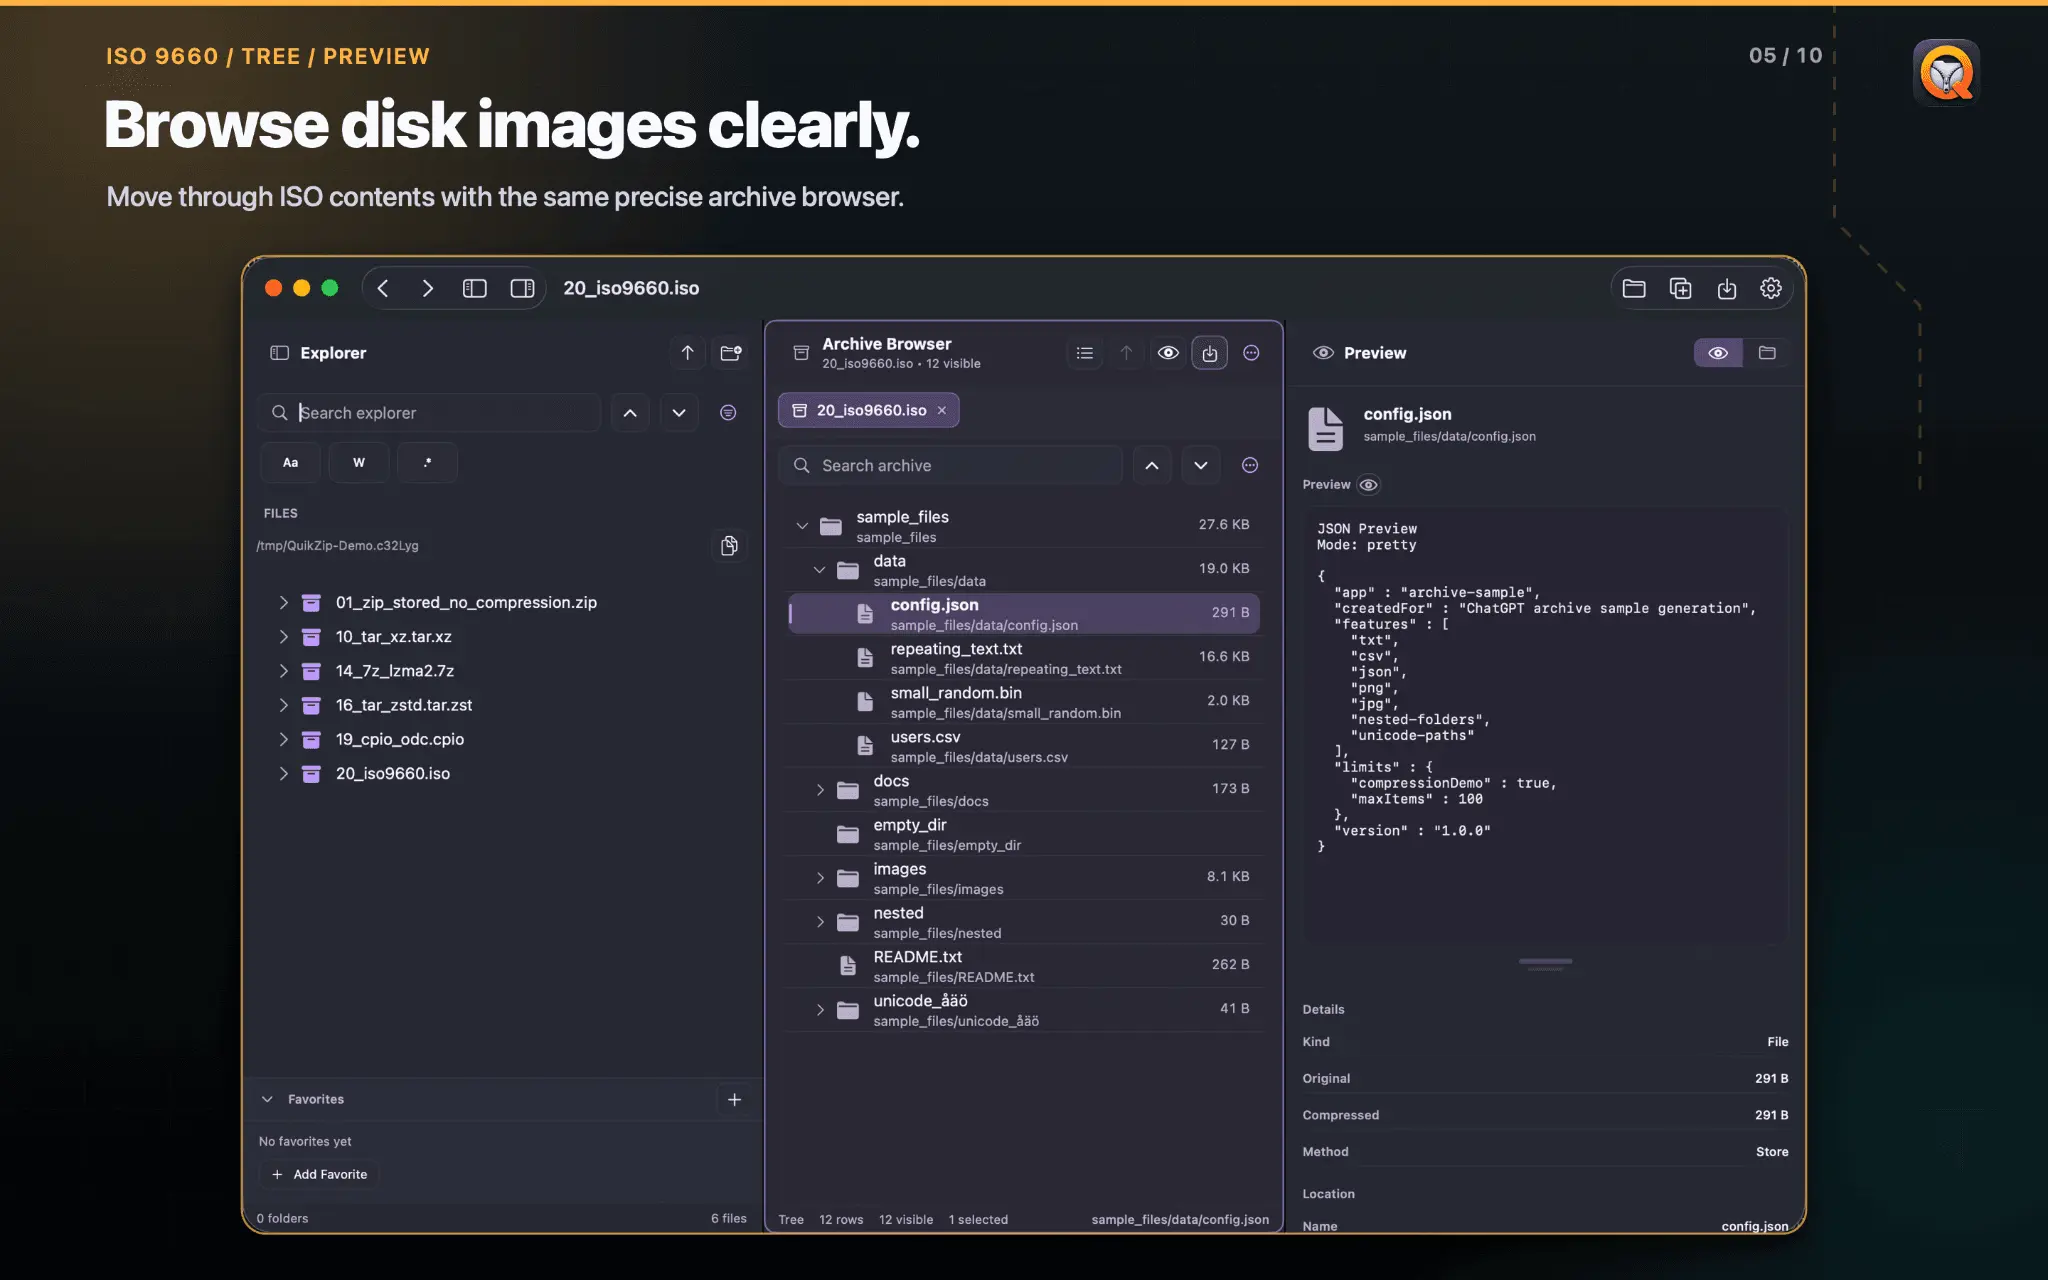Collapse the sample_files folder

[x=802, y=525]
